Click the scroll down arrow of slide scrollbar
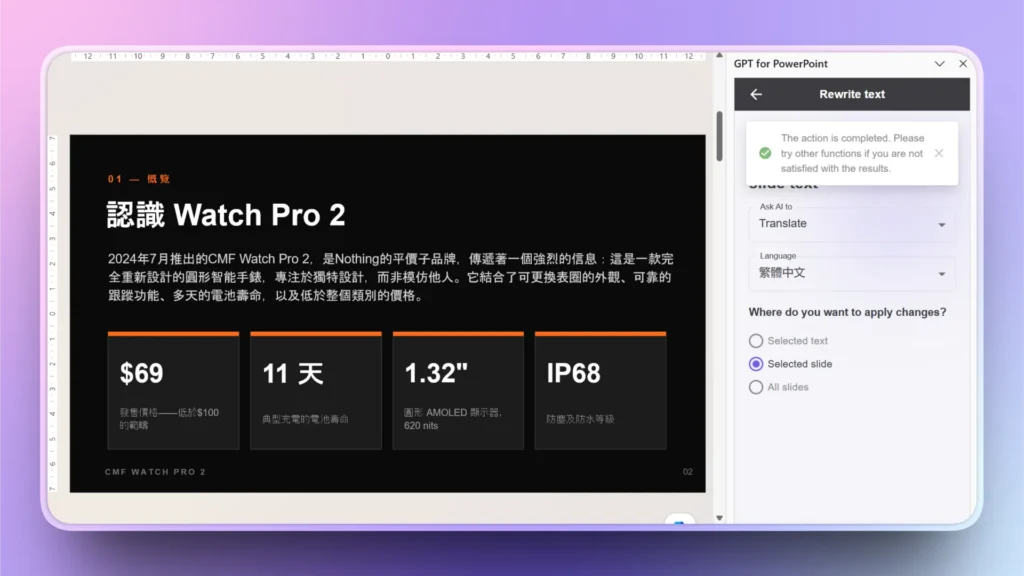1024x576 pixels. pyautogui.click(x=719, y=518)
